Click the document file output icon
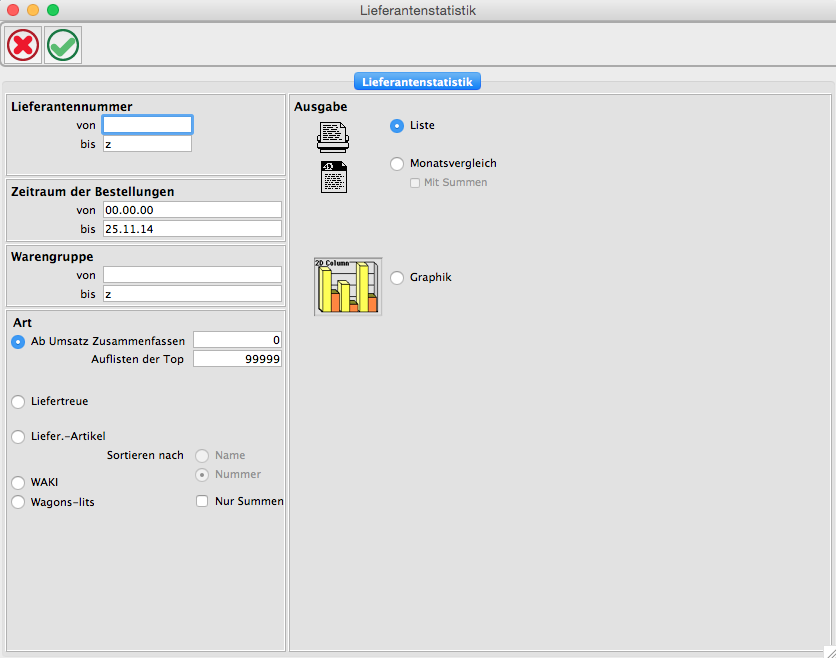Screen dimensions: 836x658 point(334,177)
